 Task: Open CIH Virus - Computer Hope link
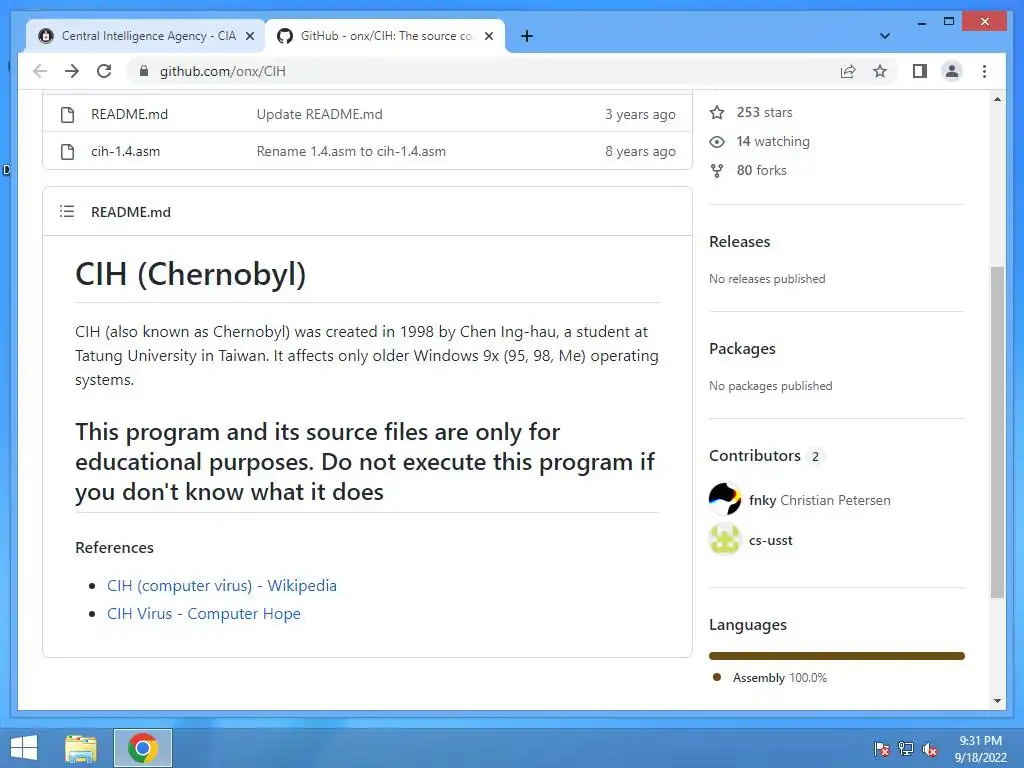(204, 614)
